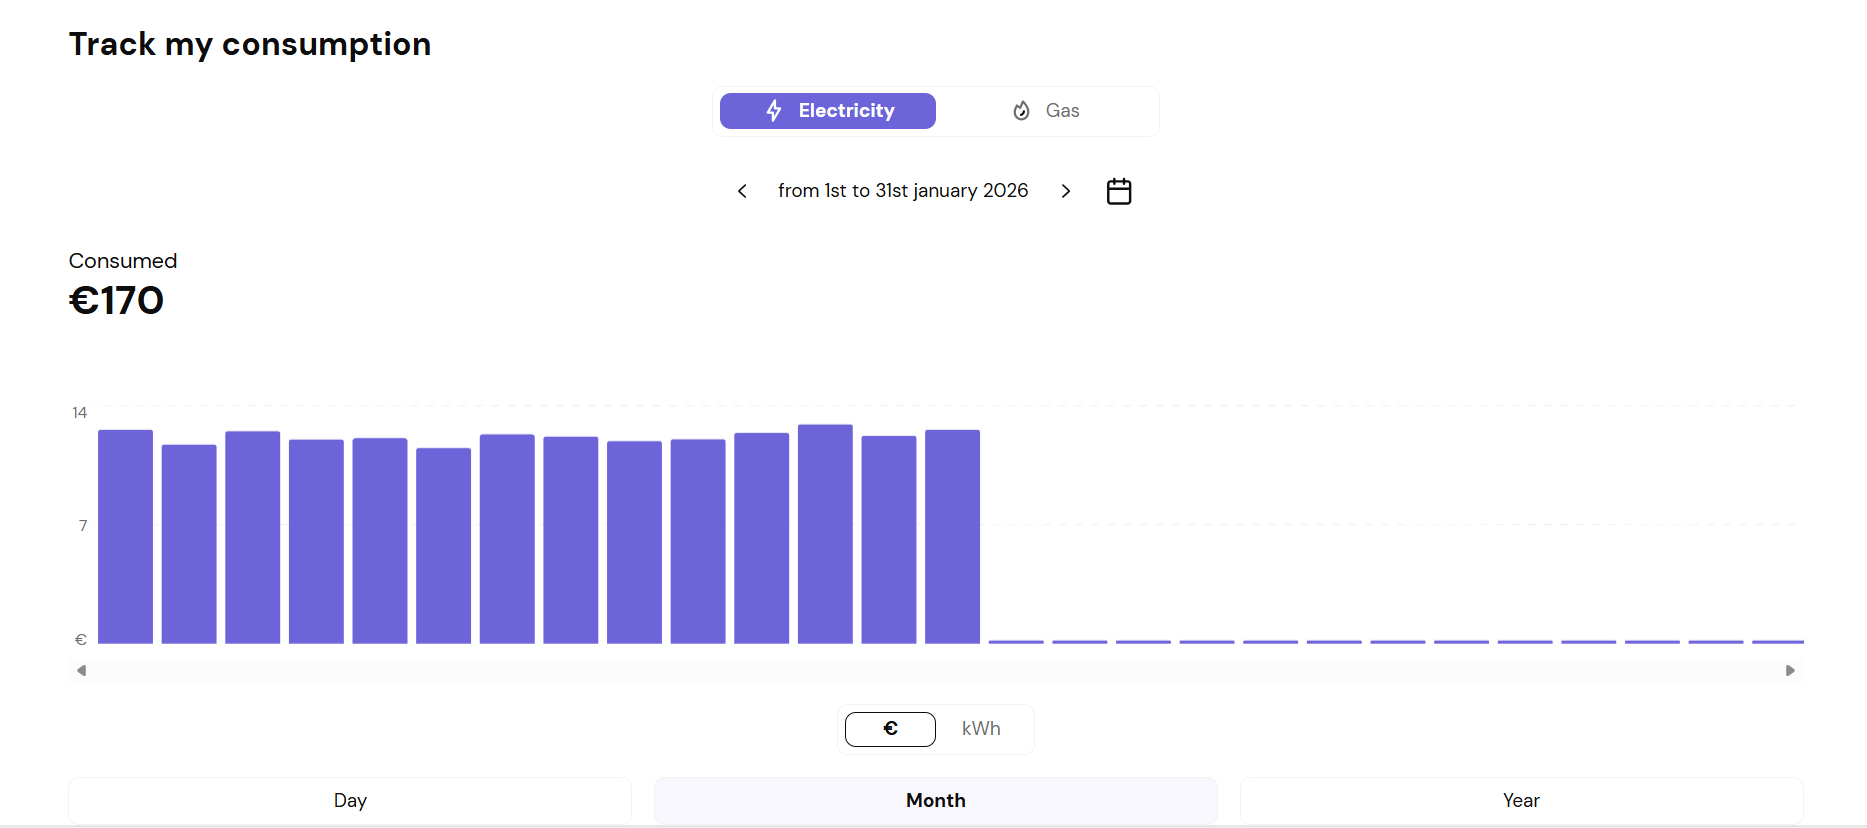Go to the previous month with left chevron

coord(742,191)
